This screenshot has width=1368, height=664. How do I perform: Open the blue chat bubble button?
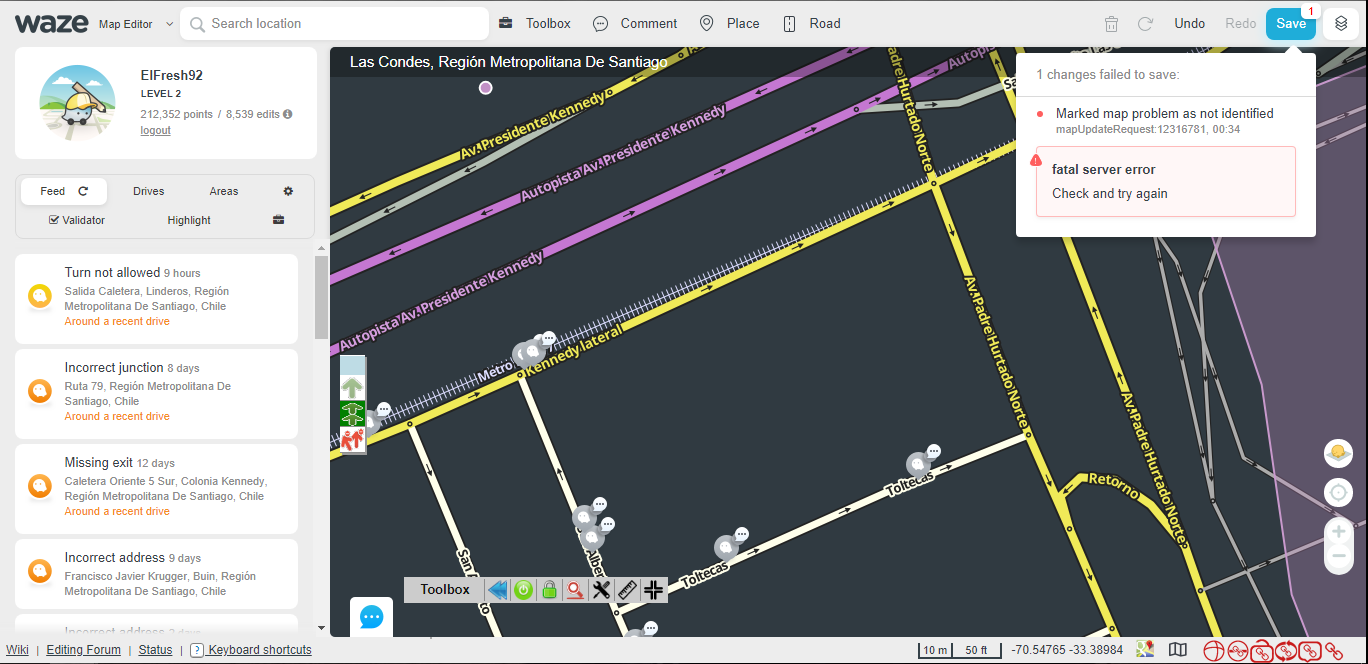[371, 617]
